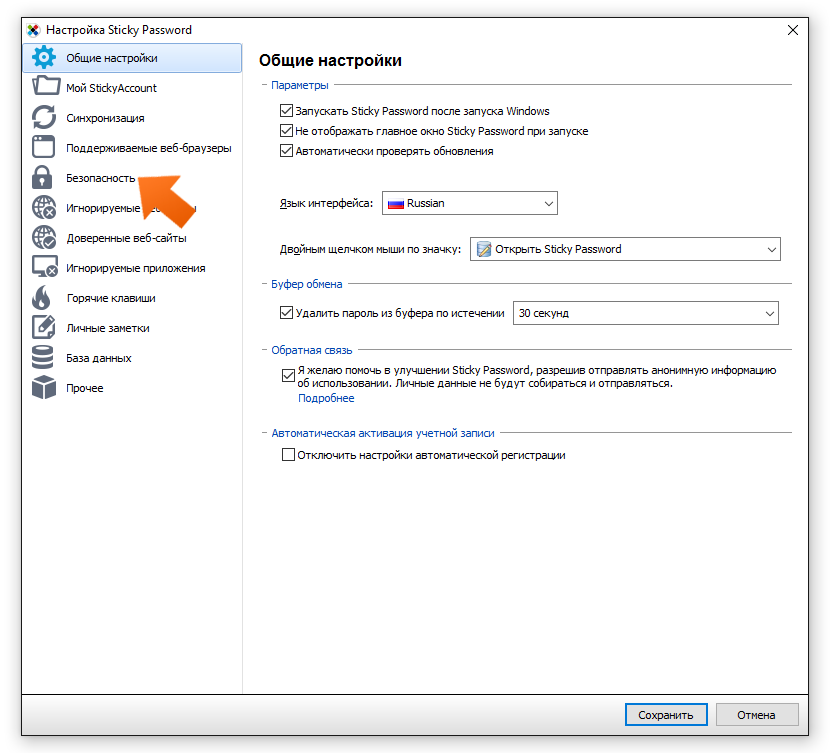This screenshot has width=831, height=753.
Task: Toggle Запускать Sticky Password после запуска Windows
Action: (x=286, y=111)
